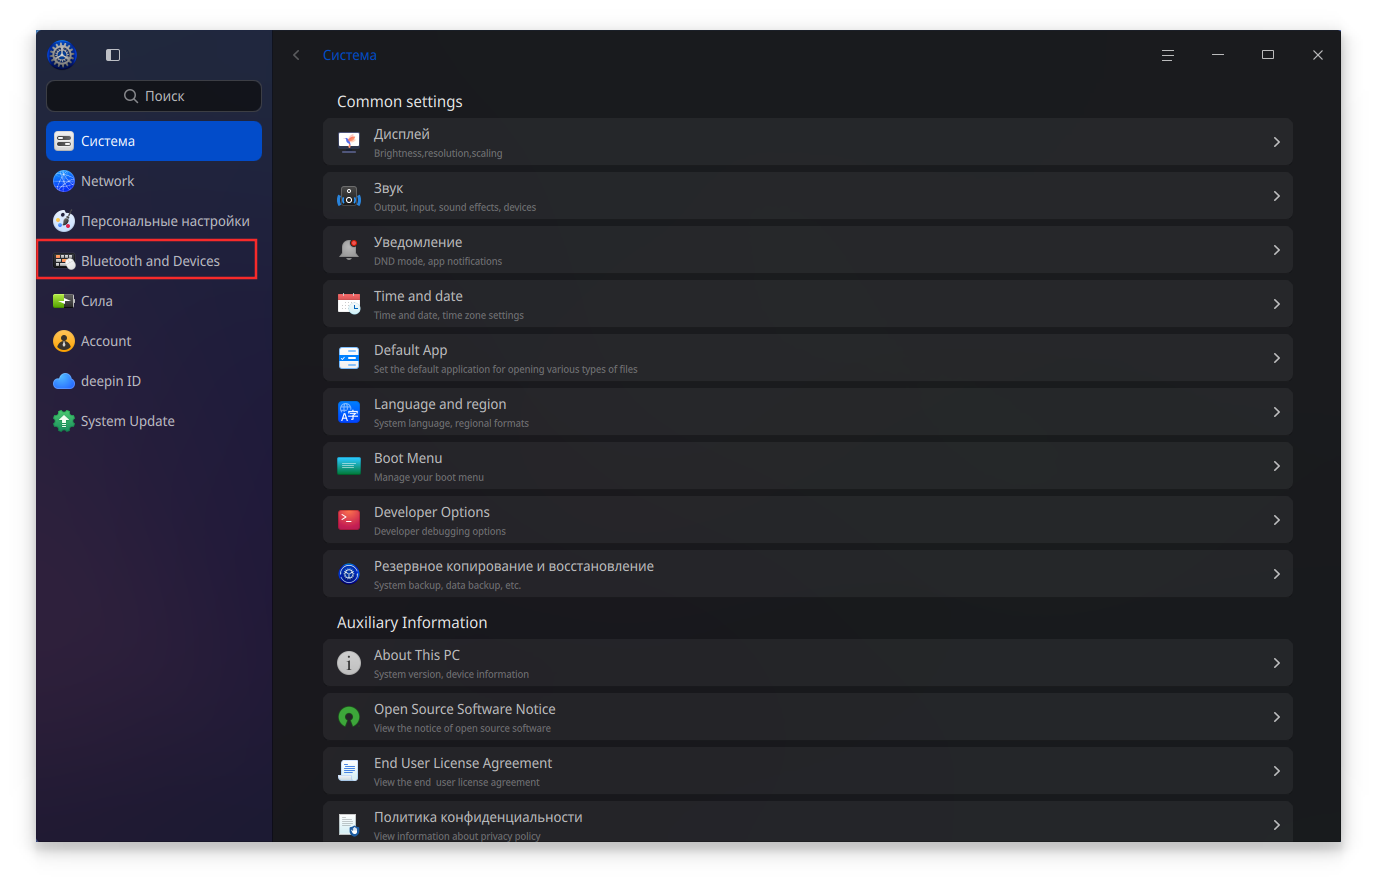The width and height of the screenshot is (1377, 884).
Task: Click the Time and date calendar icon
Action: pos(349,304)
